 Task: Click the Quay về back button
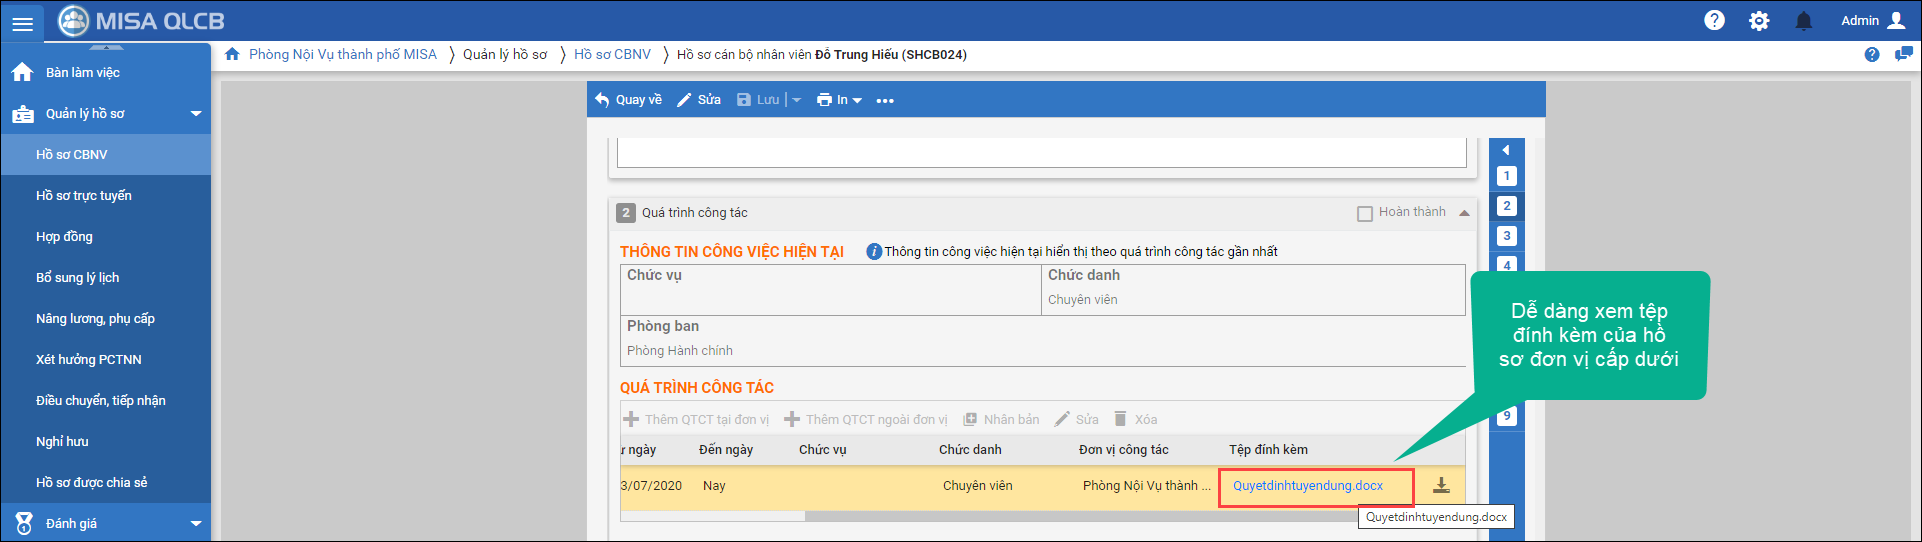(629, 100)
